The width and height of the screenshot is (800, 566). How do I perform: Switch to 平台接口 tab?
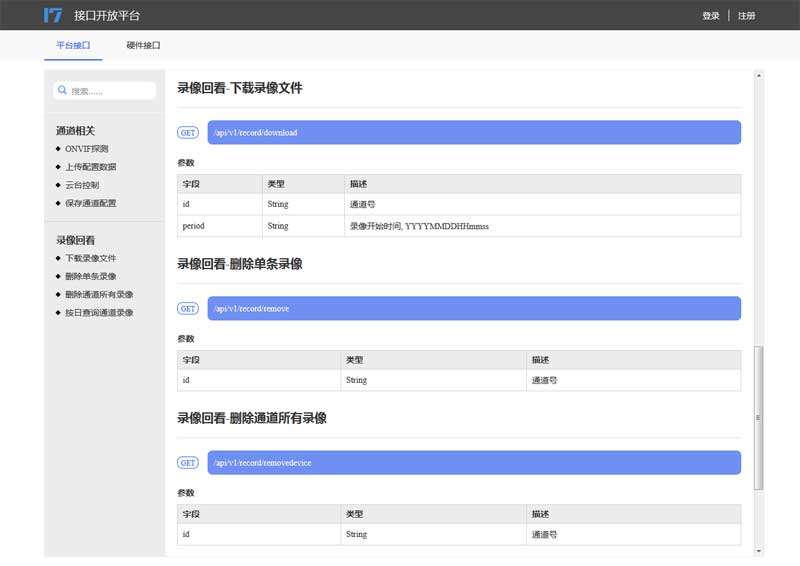(73, 46)
